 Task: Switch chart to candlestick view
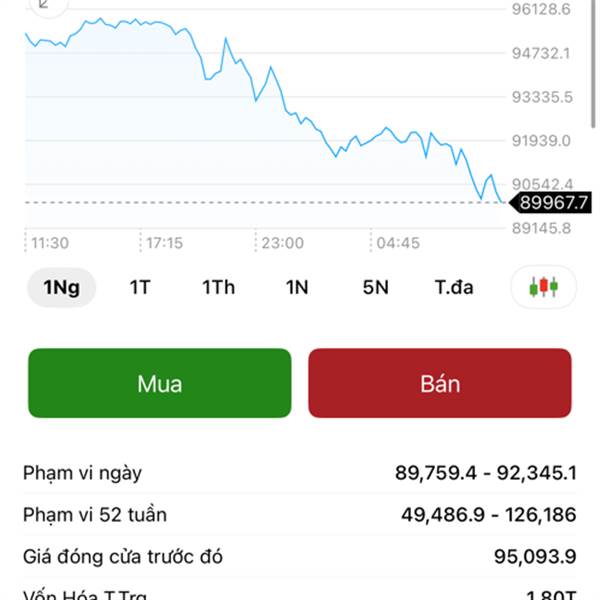[x=544, y=288]
